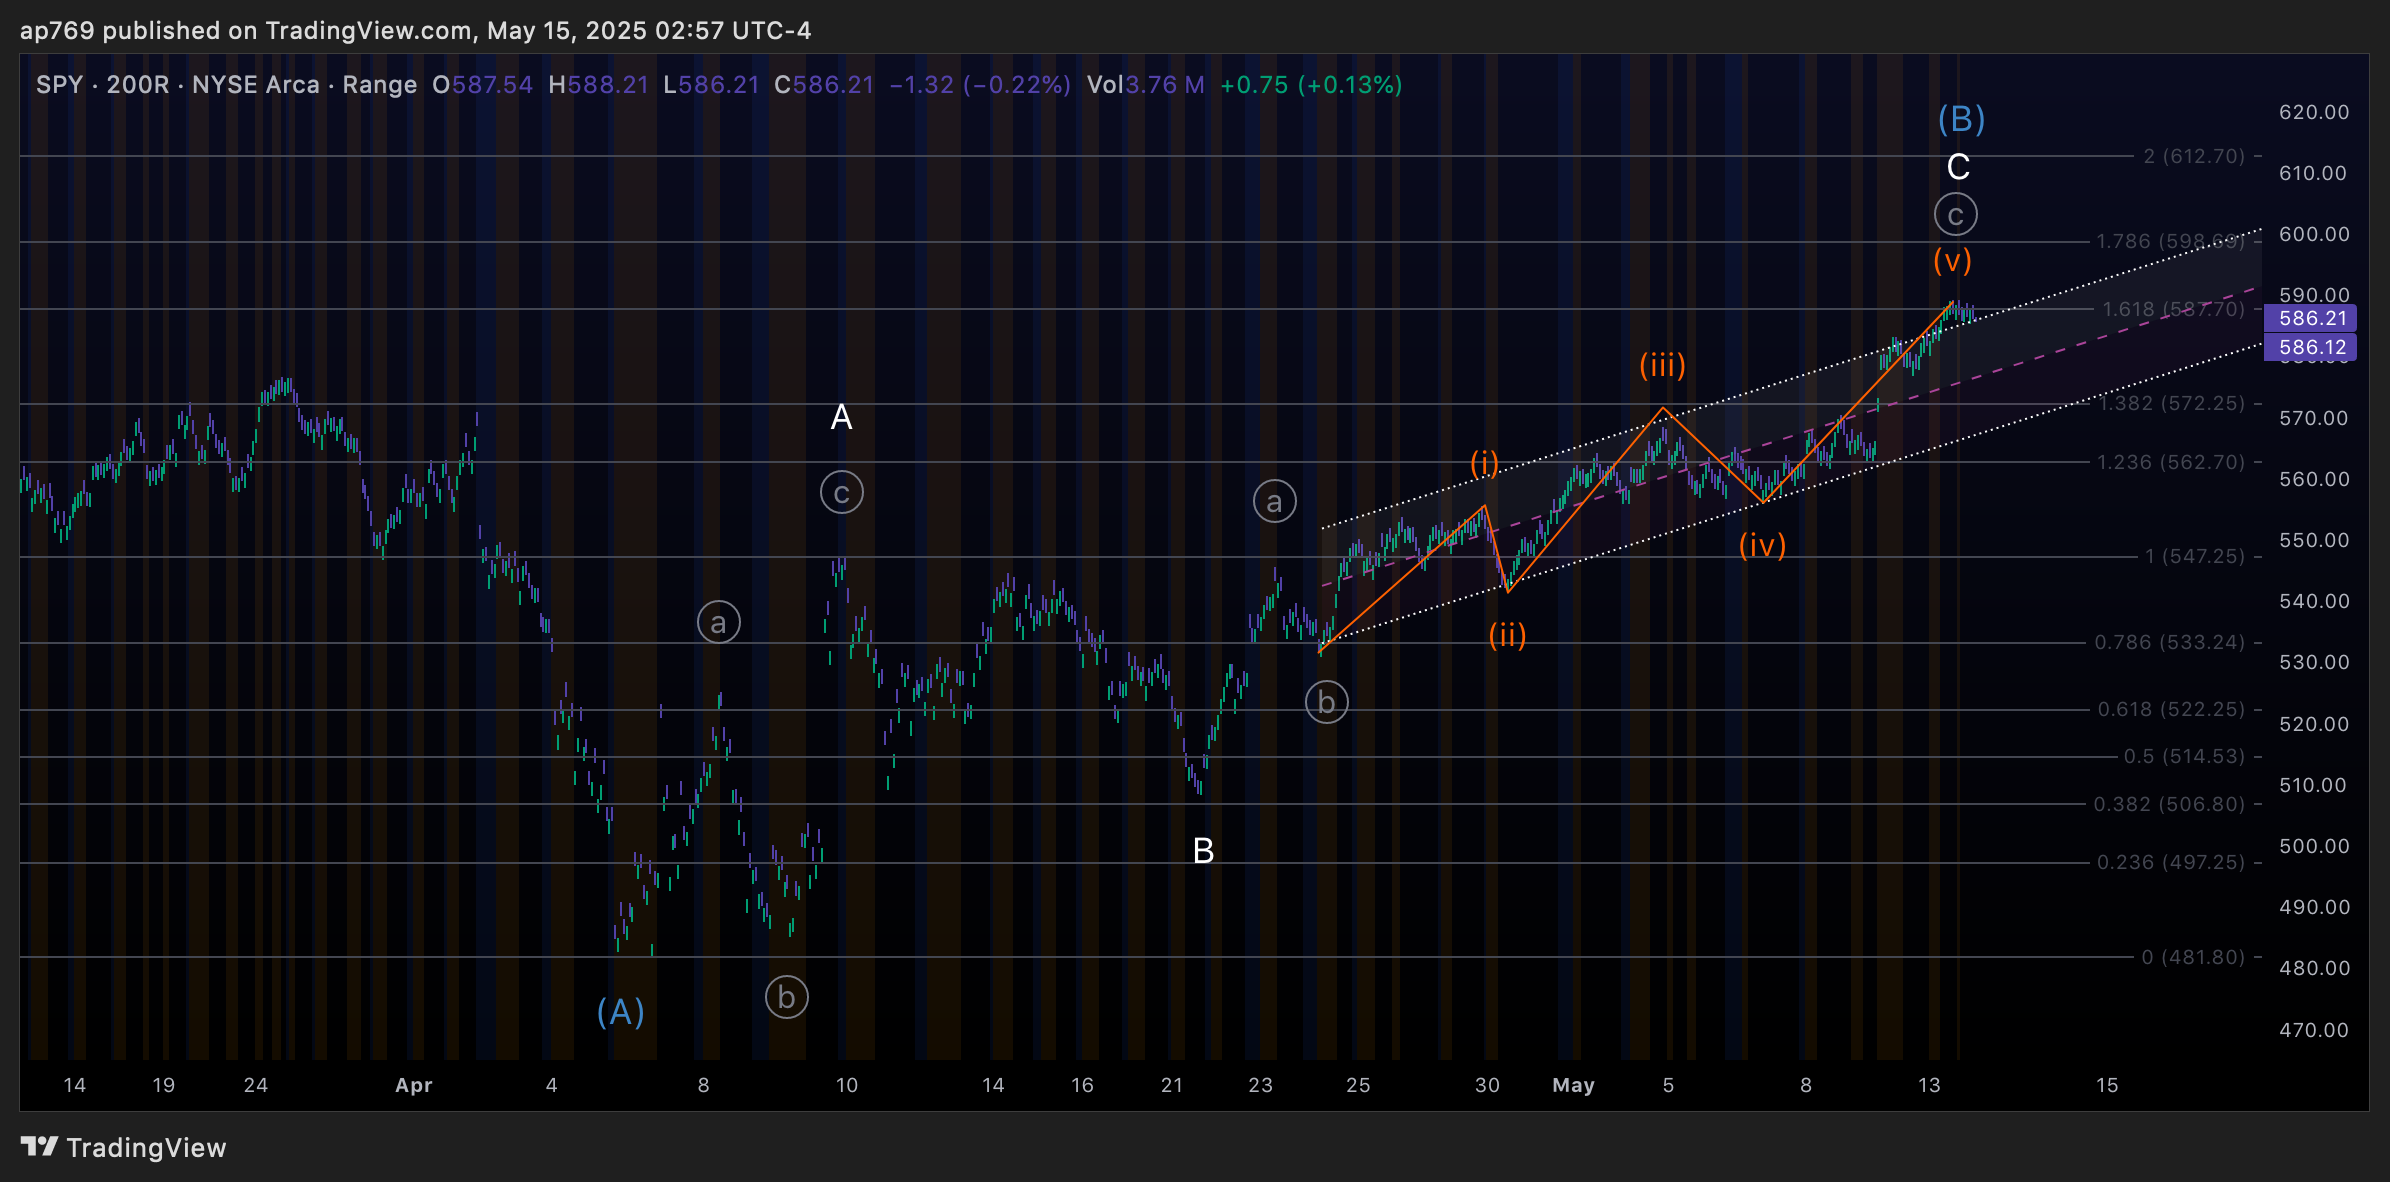
Task: Click the orange (iii) wave label
Action: (x=1662, y=365)
